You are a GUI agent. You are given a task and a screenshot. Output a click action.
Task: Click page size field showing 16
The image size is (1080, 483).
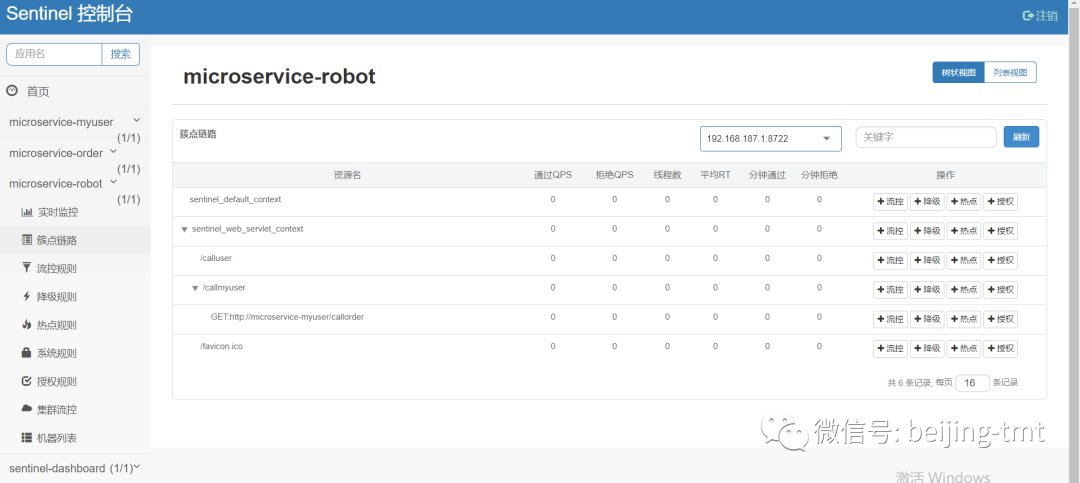(972, 382)
